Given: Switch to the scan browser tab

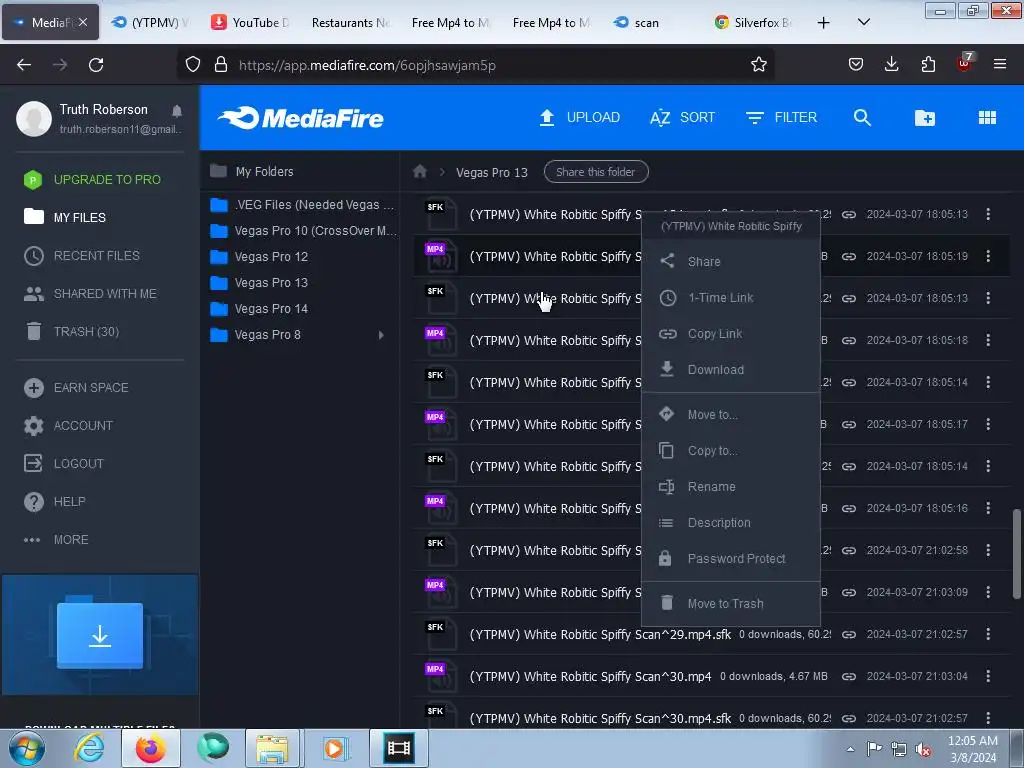Looking at the screenshot, I should 652,22.
